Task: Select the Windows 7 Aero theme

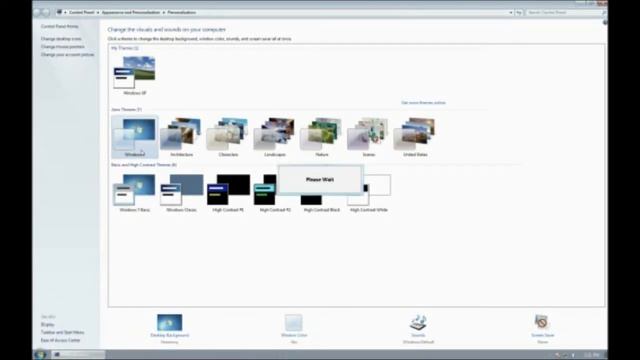Action: pos(135,137)
